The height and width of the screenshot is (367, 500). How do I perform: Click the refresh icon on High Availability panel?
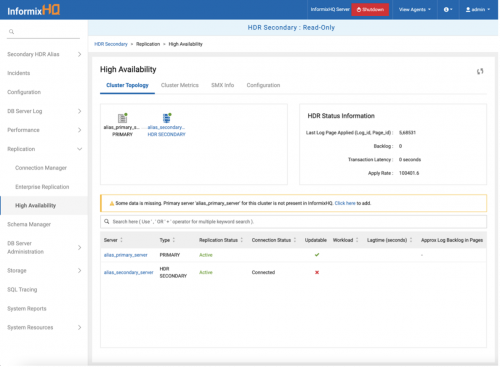point(480,71)
